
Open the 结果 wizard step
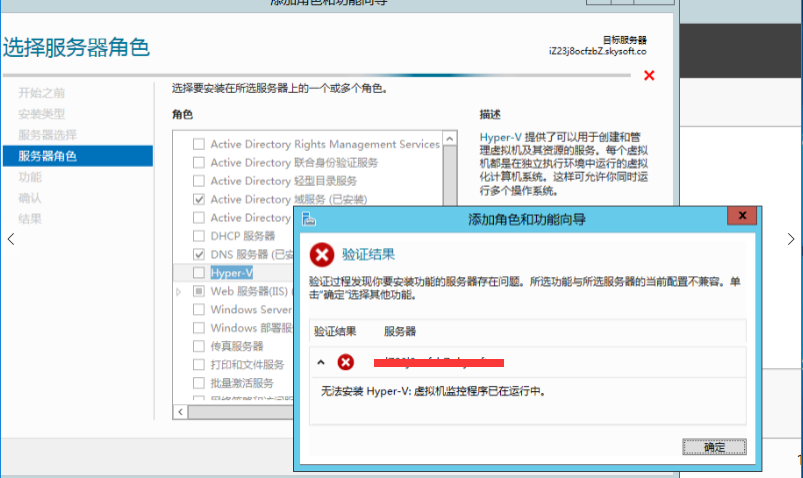point(30,219)
